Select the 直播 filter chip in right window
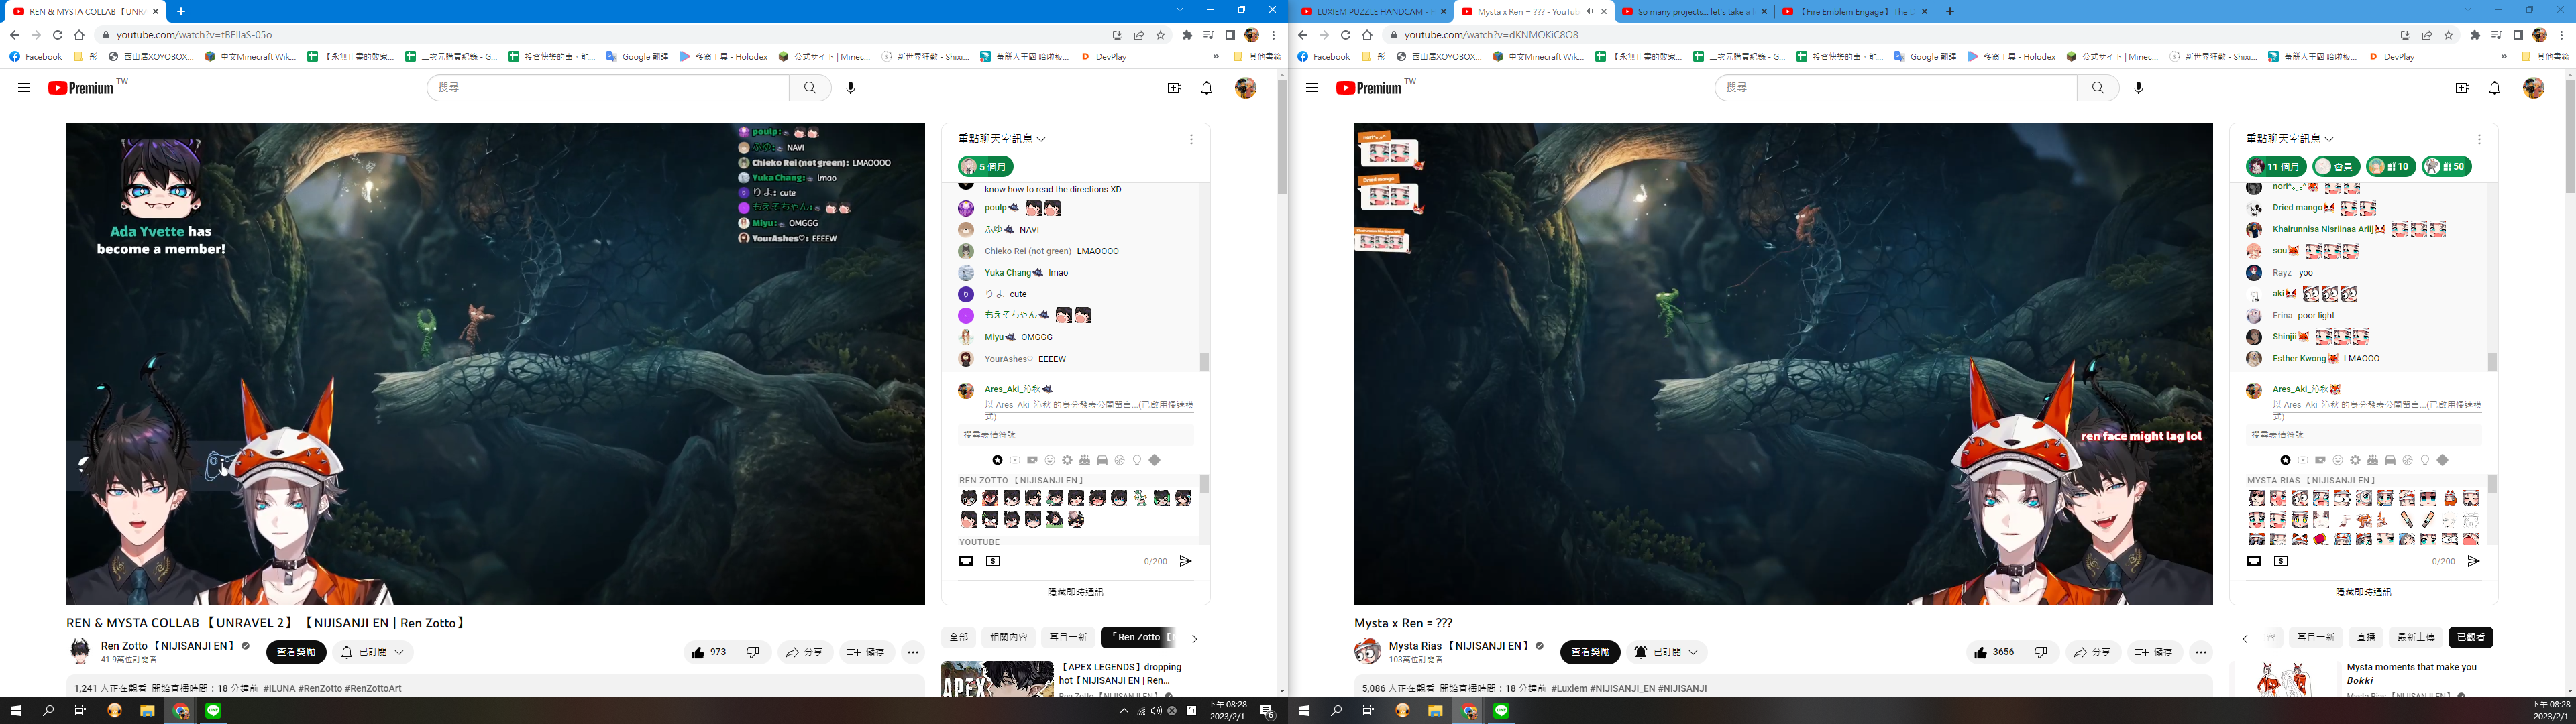This screenshot has width=2576, height=724. tap(2366, 637)
